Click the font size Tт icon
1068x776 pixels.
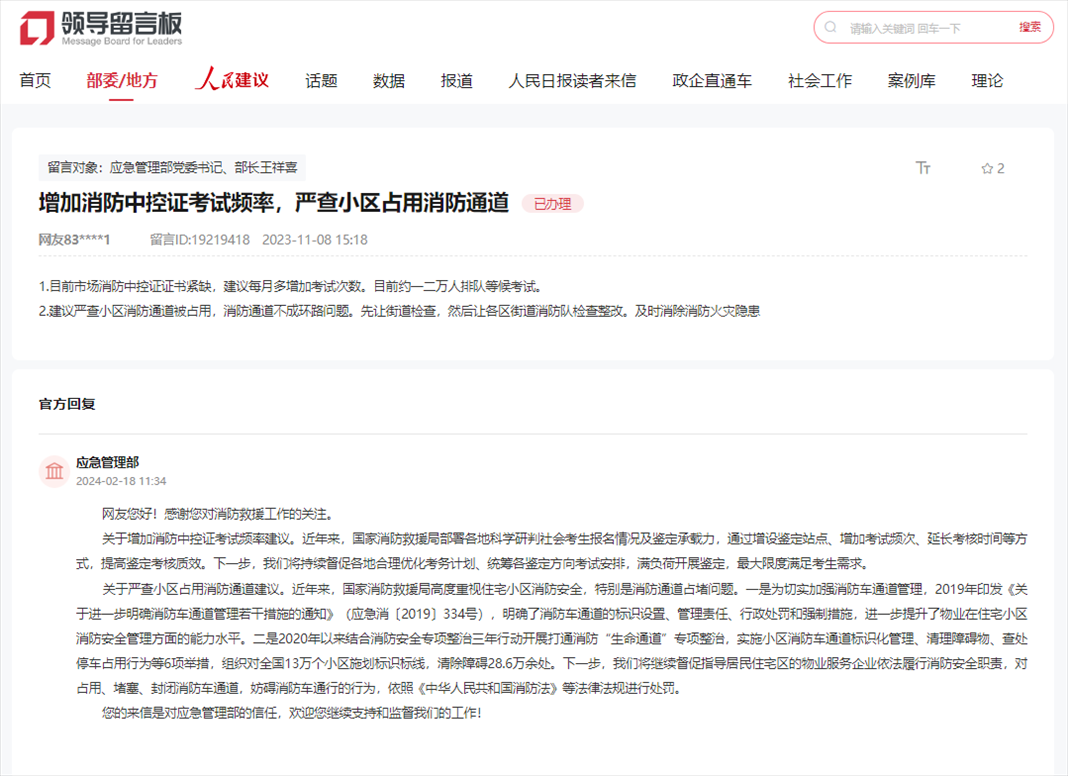923,168
